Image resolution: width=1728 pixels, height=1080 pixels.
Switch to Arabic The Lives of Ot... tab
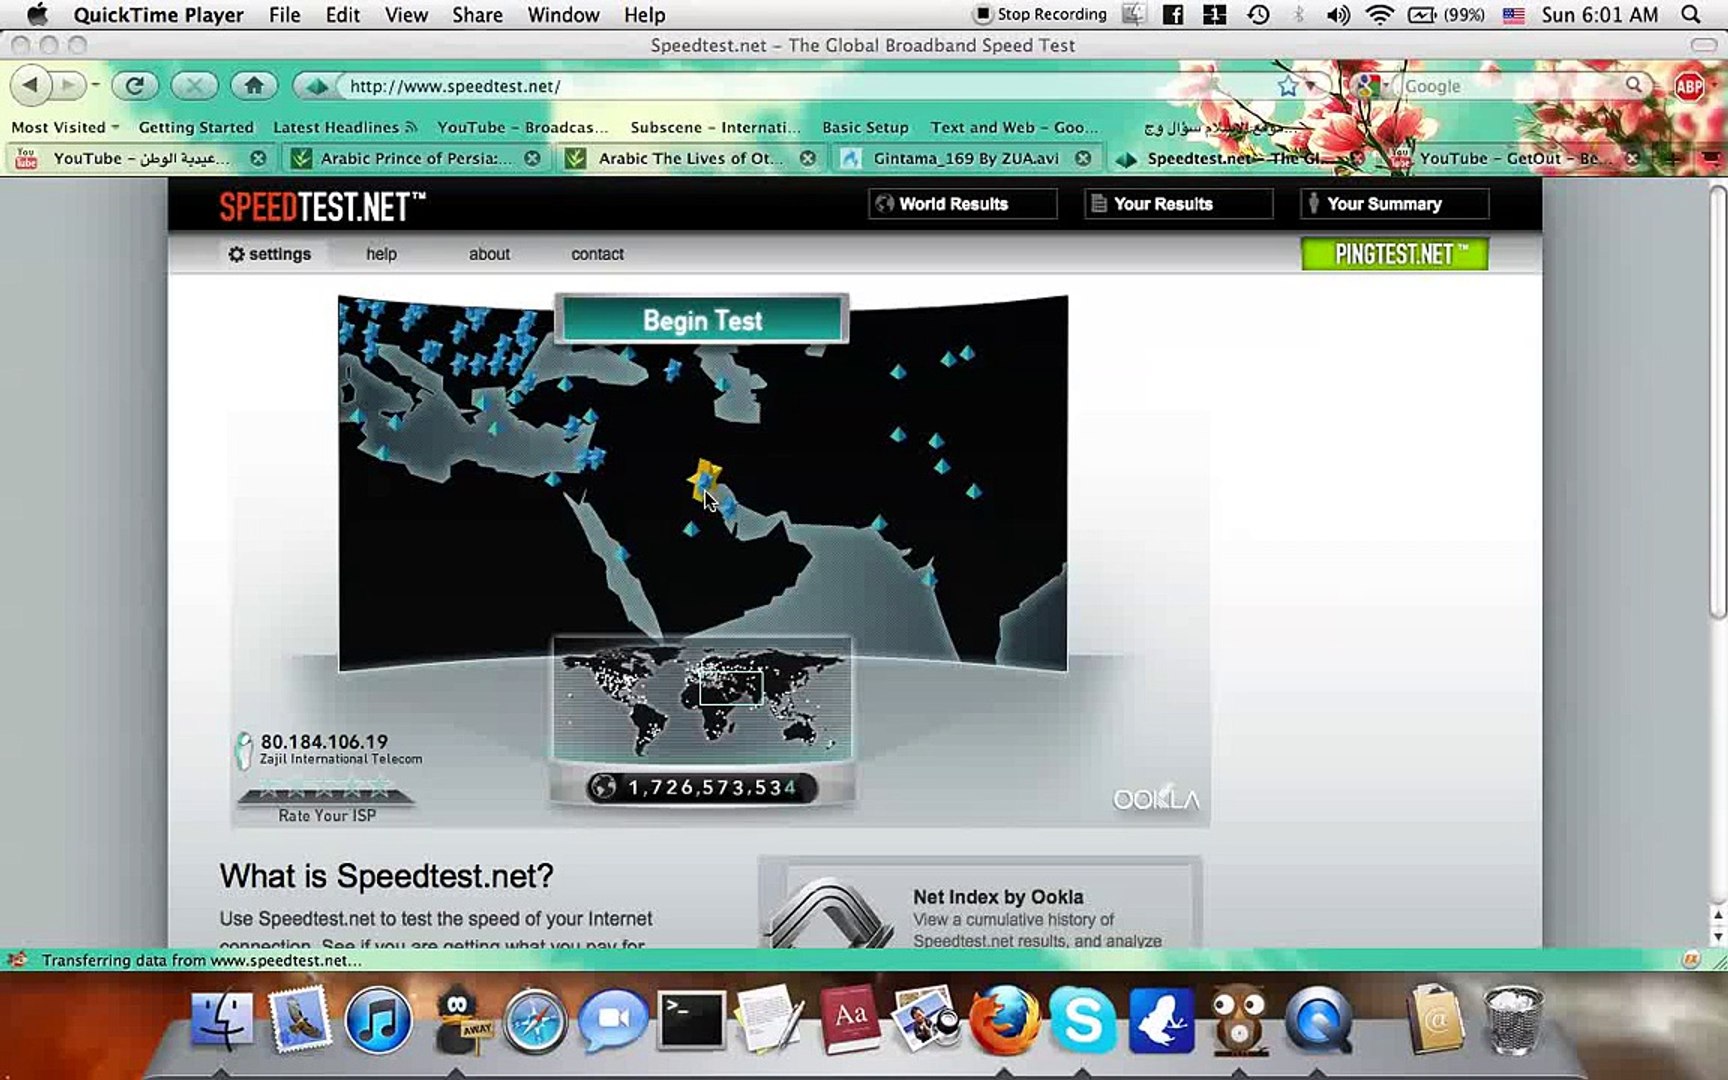tap(689, 158)
